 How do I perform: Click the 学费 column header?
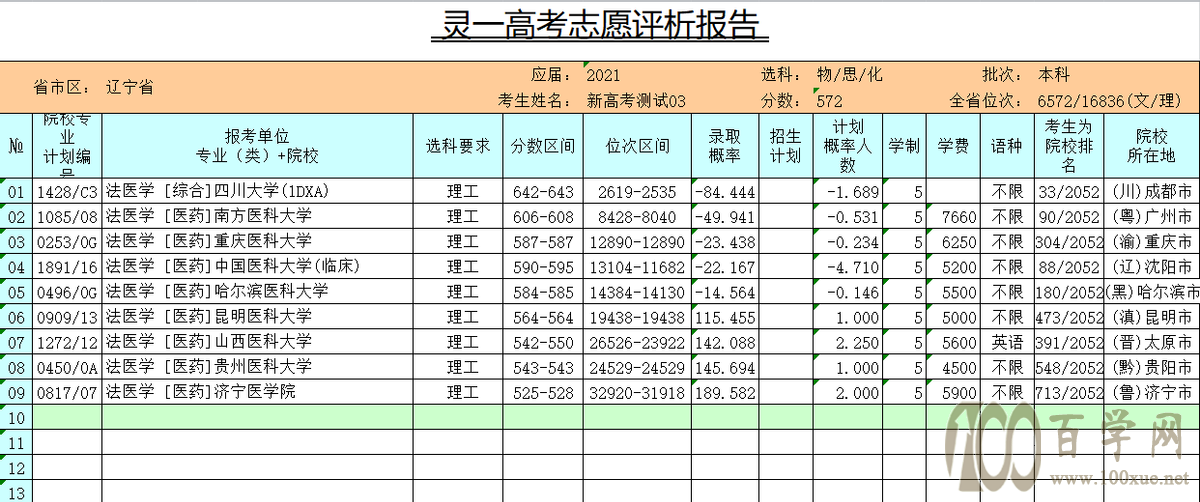pos(952,146)
